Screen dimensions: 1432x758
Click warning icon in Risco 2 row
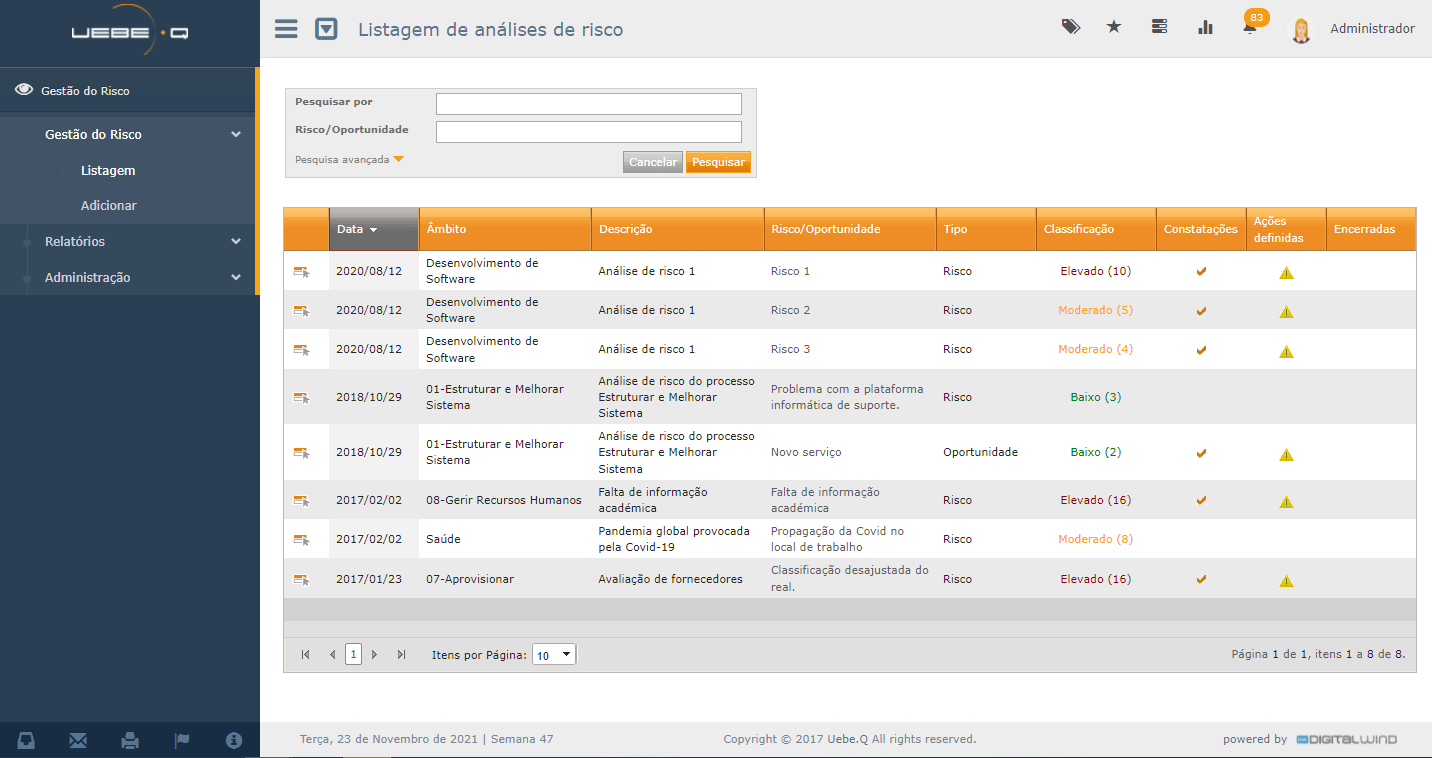tap(1286, 311)
